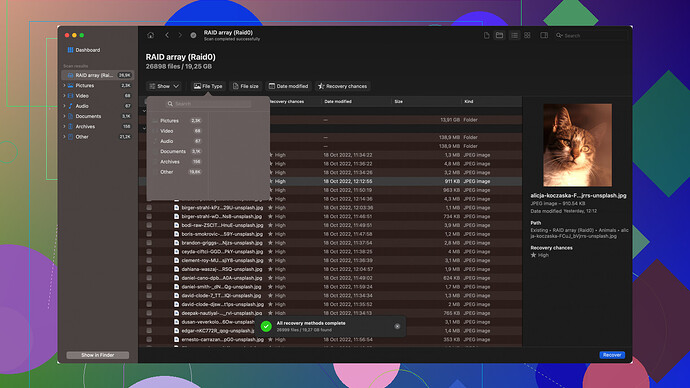Image resolution: width=690 pixels, height=388 pixels.
Task: Expand Archives category in sidebar
Action: [64, 126]
